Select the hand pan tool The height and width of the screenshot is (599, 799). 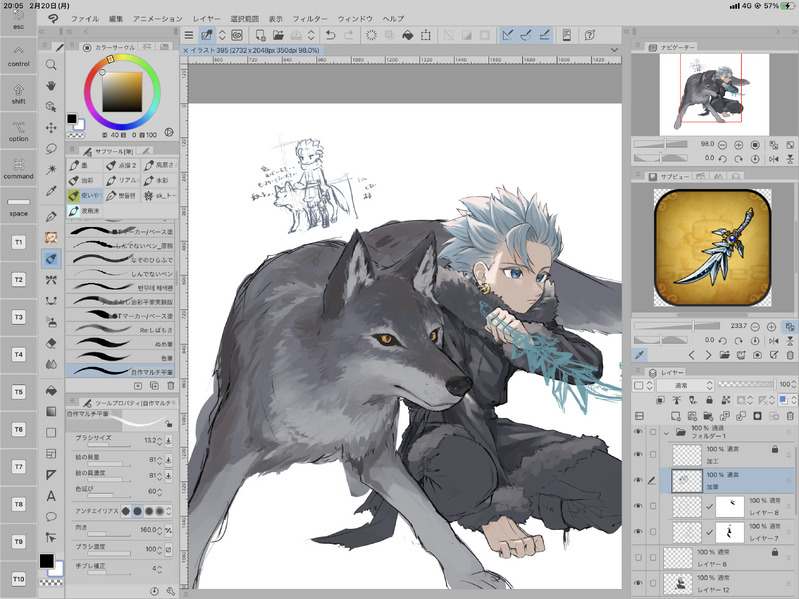51,85
